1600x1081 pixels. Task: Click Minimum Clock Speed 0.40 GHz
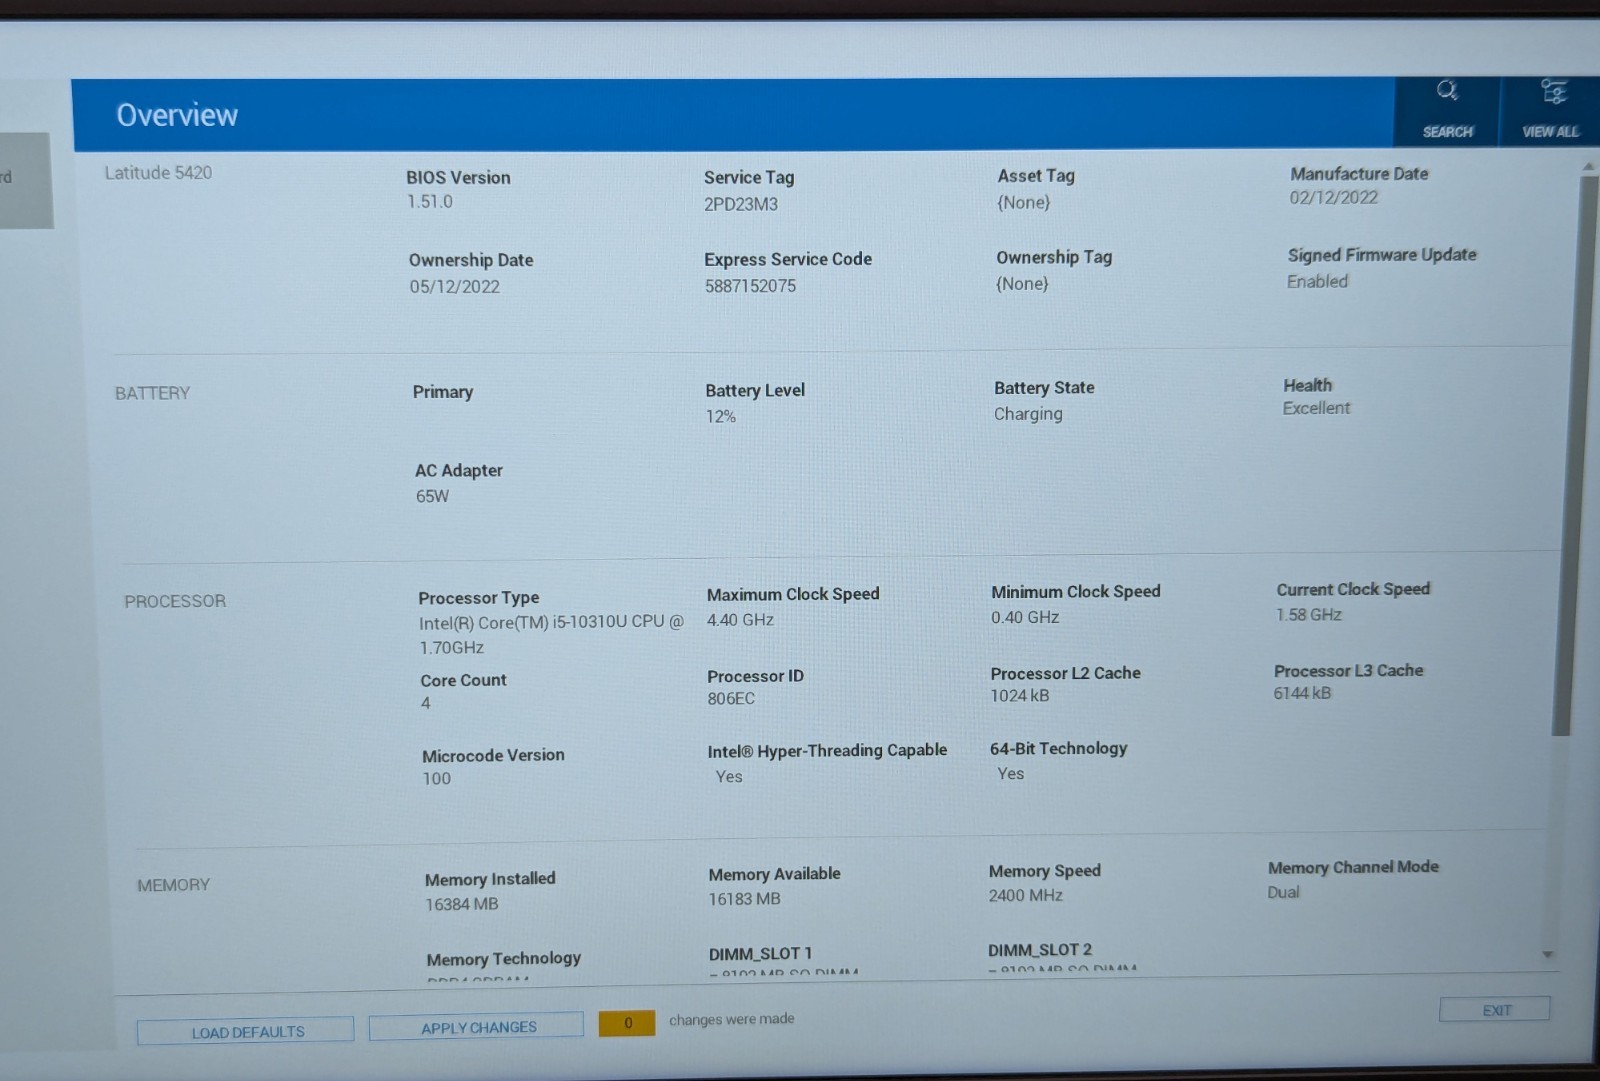point(1025,617)
